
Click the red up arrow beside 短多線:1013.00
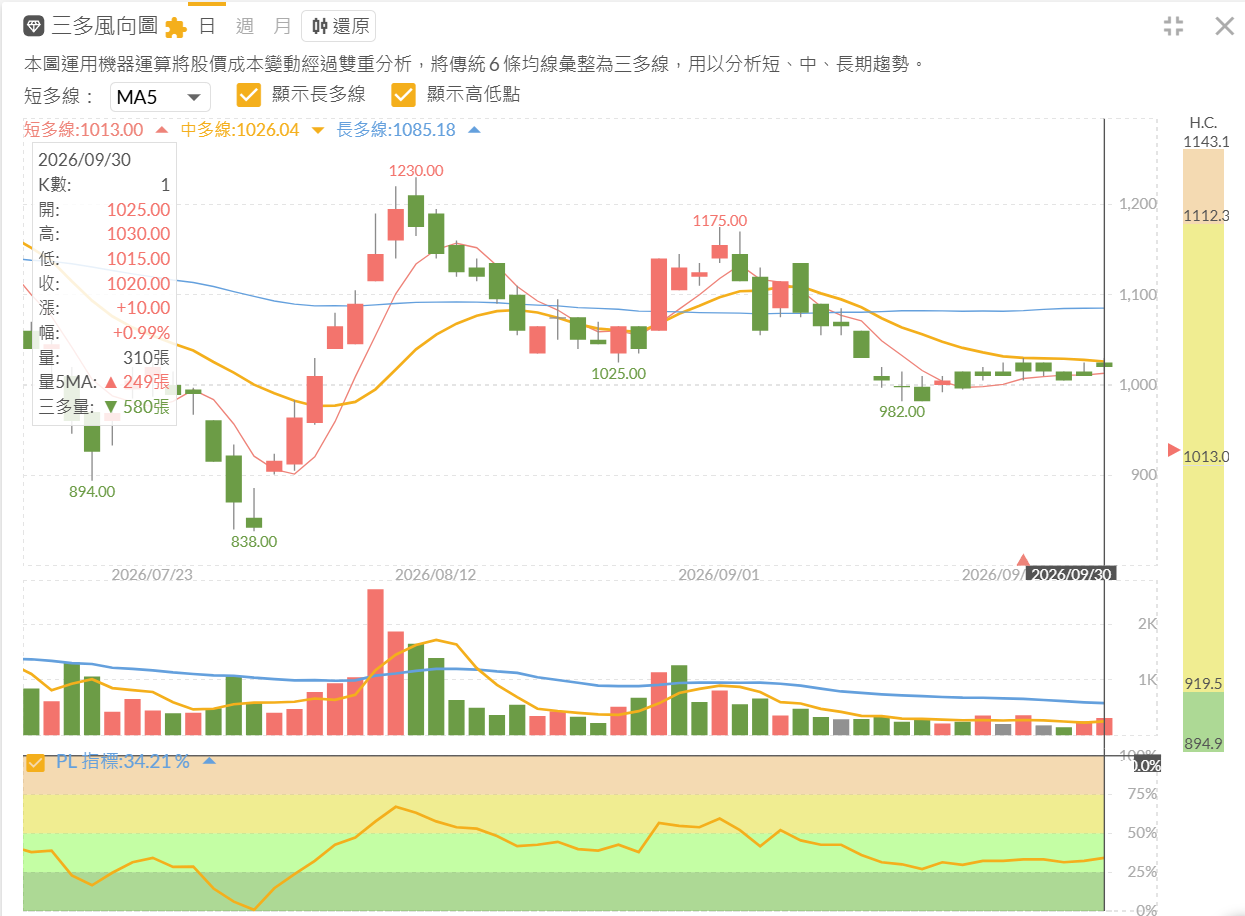161,130
